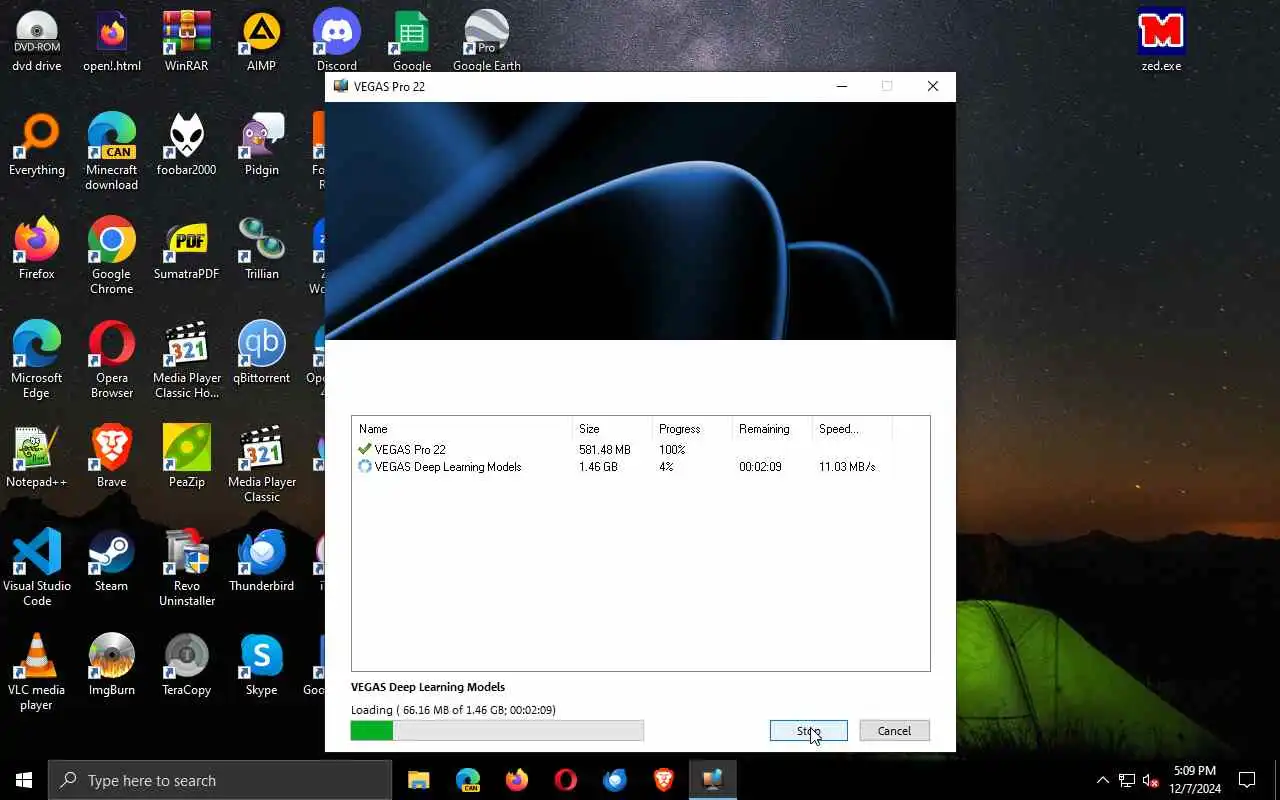Screen dimensions: 1280x800
Task: Open the Thunderbird desktop shortcut
Action: click(262, 561)
